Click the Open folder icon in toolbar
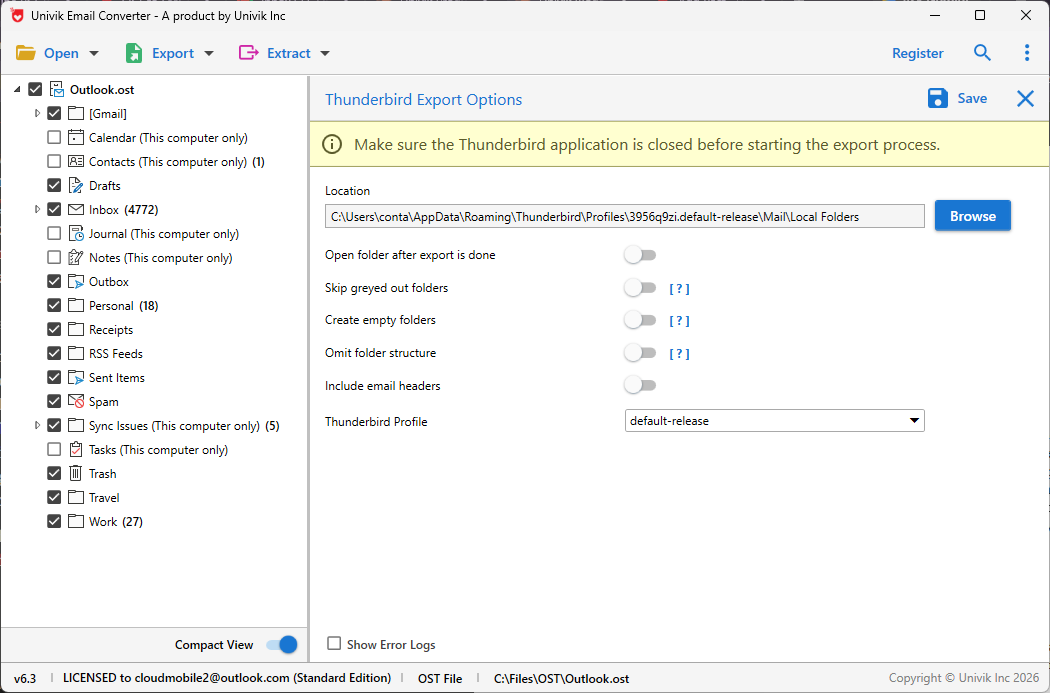1050x693 pixels. pos(26,53)
